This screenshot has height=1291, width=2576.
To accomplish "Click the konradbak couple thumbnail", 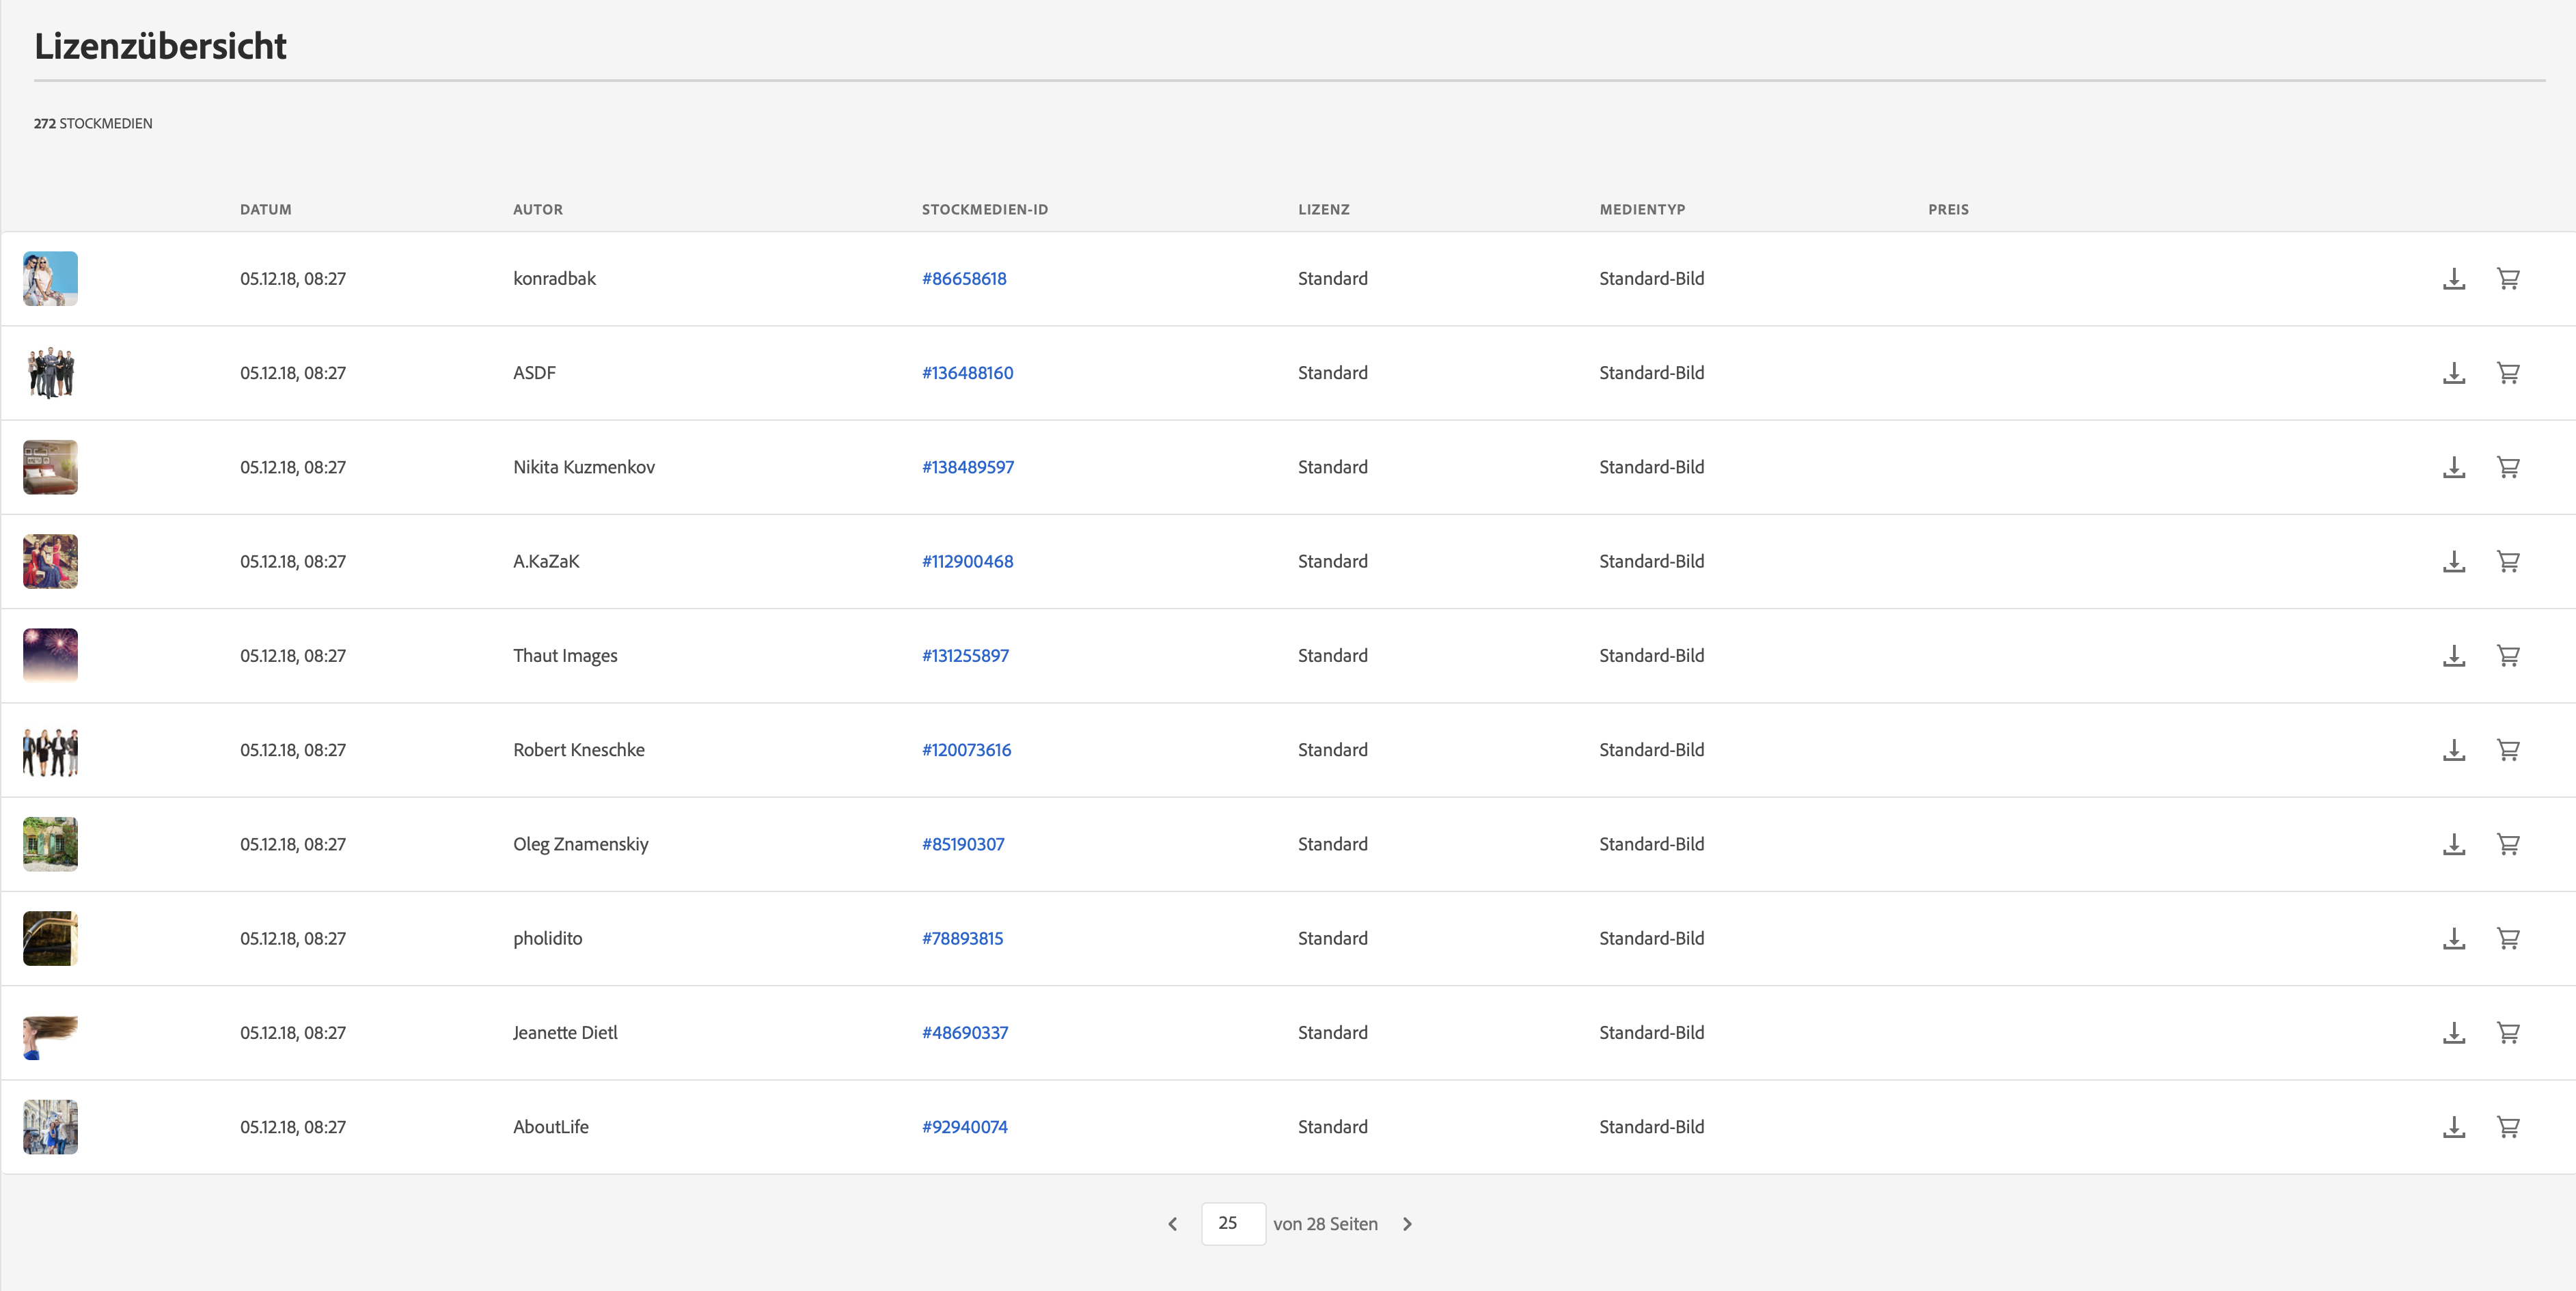I will pyautogui.click(x=50, y=279).
